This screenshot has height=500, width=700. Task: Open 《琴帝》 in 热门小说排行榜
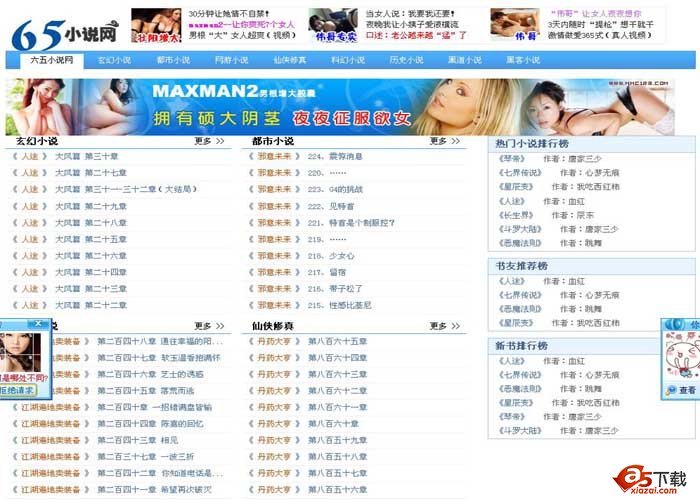point(512,158)
